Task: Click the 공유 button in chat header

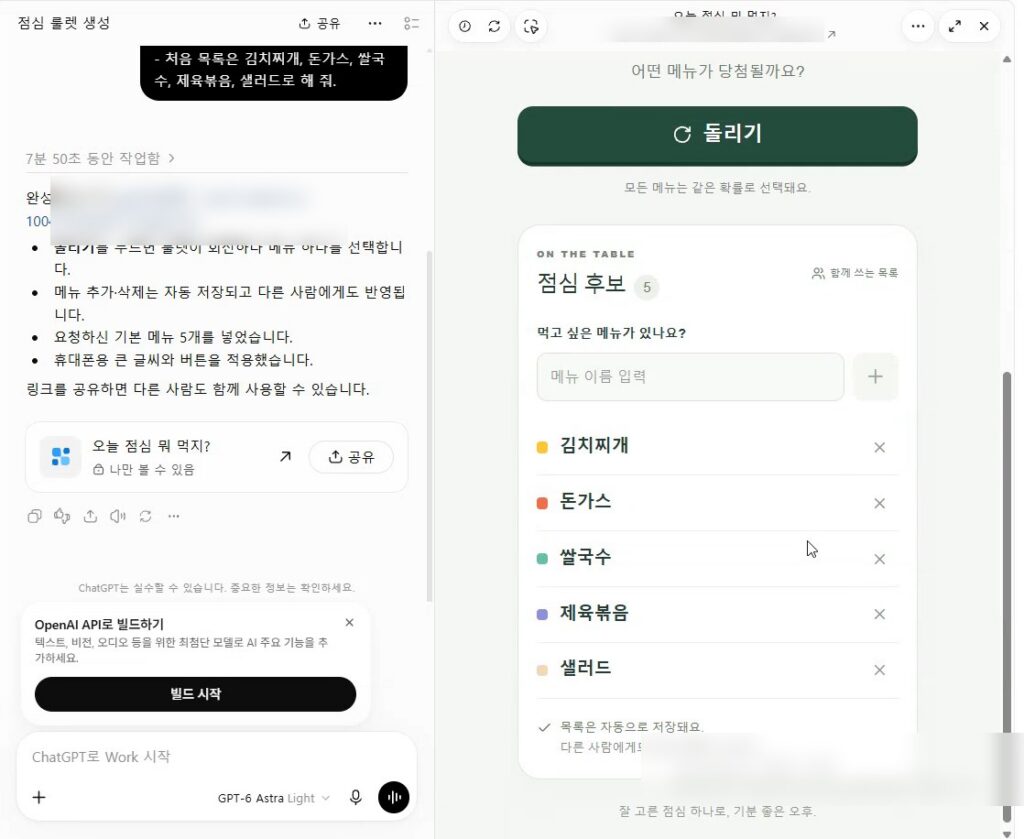Action: pos(319,24)
